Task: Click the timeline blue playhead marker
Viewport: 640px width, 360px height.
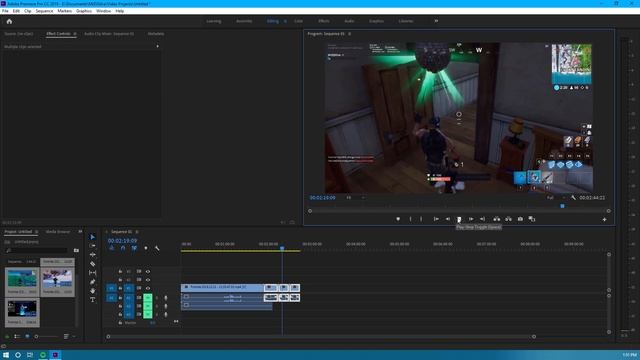Action: 282,248
